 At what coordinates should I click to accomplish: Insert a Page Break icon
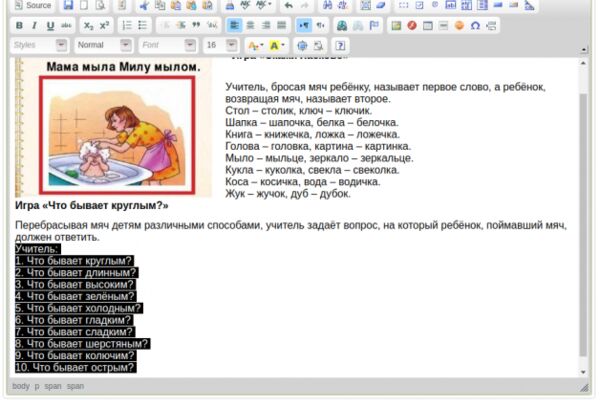click(x=491, y=26)
